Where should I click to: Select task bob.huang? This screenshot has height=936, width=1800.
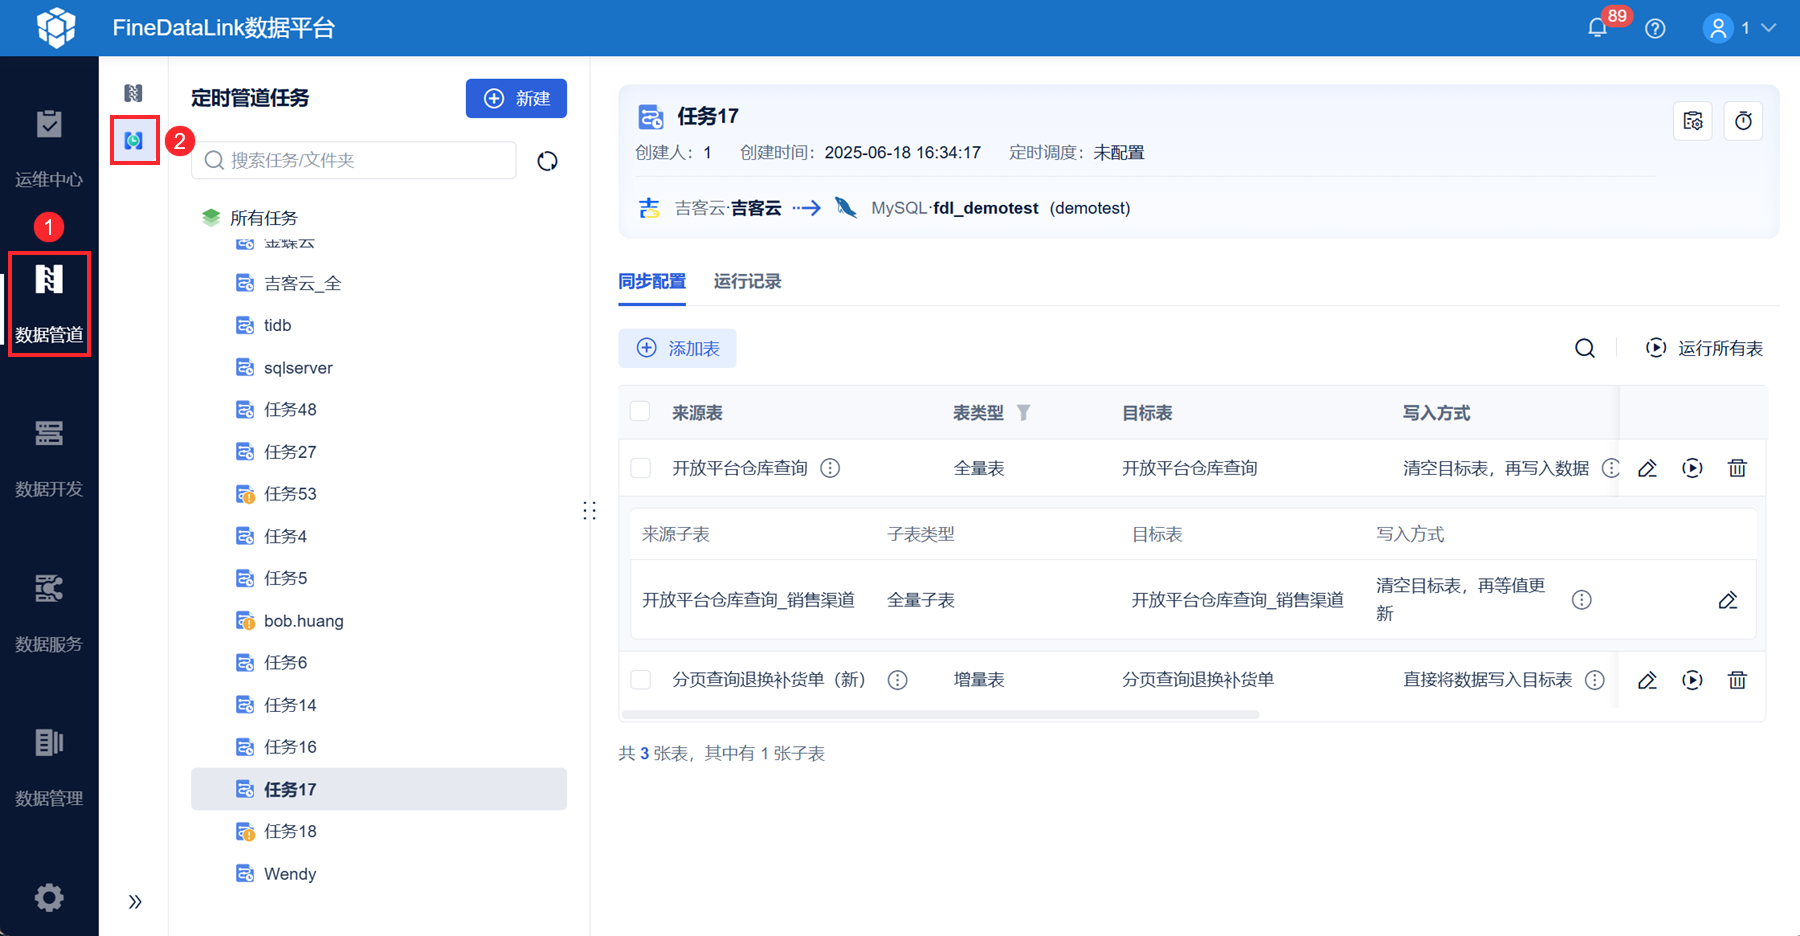click(379, 621)
